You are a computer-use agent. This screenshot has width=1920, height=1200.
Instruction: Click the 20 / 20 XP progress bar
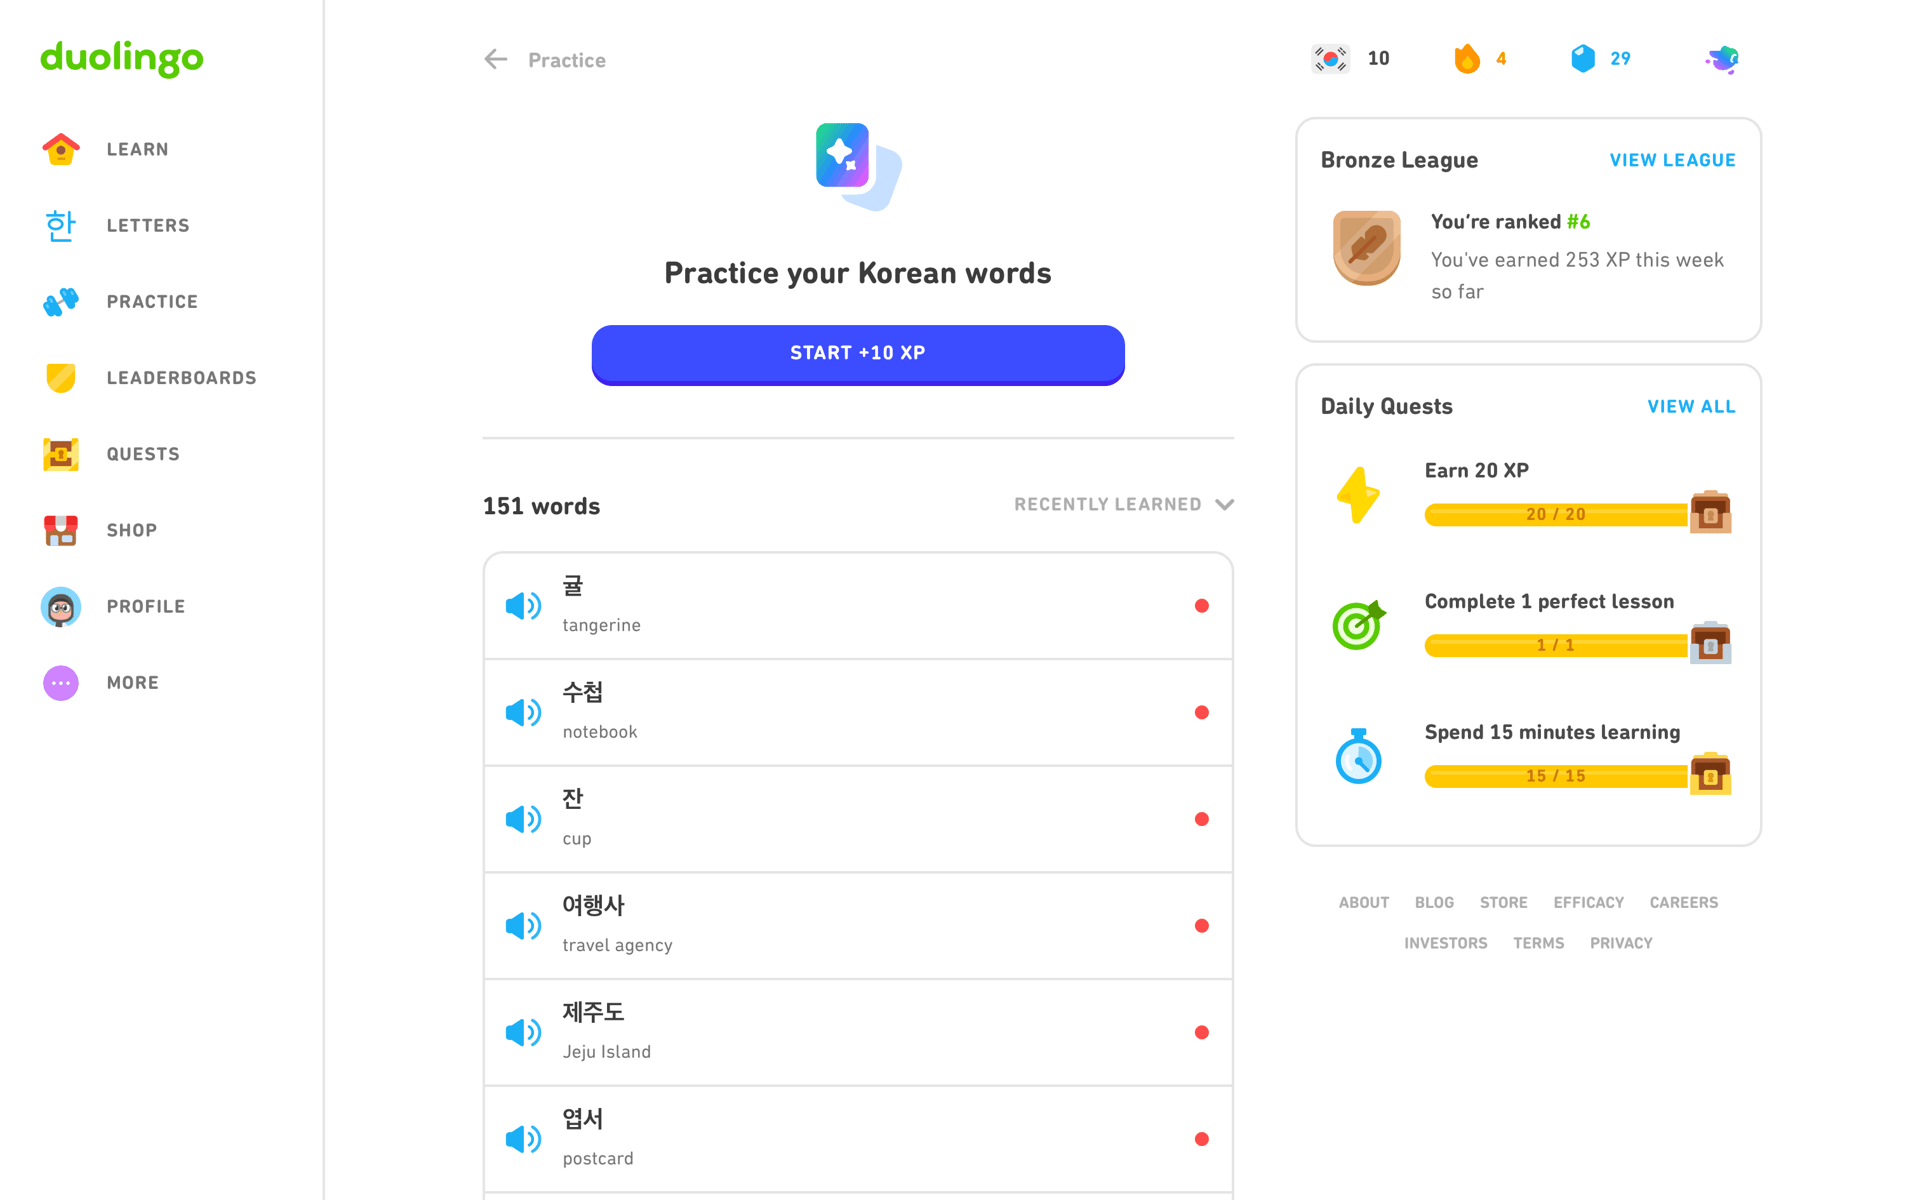coord(1556,514)
